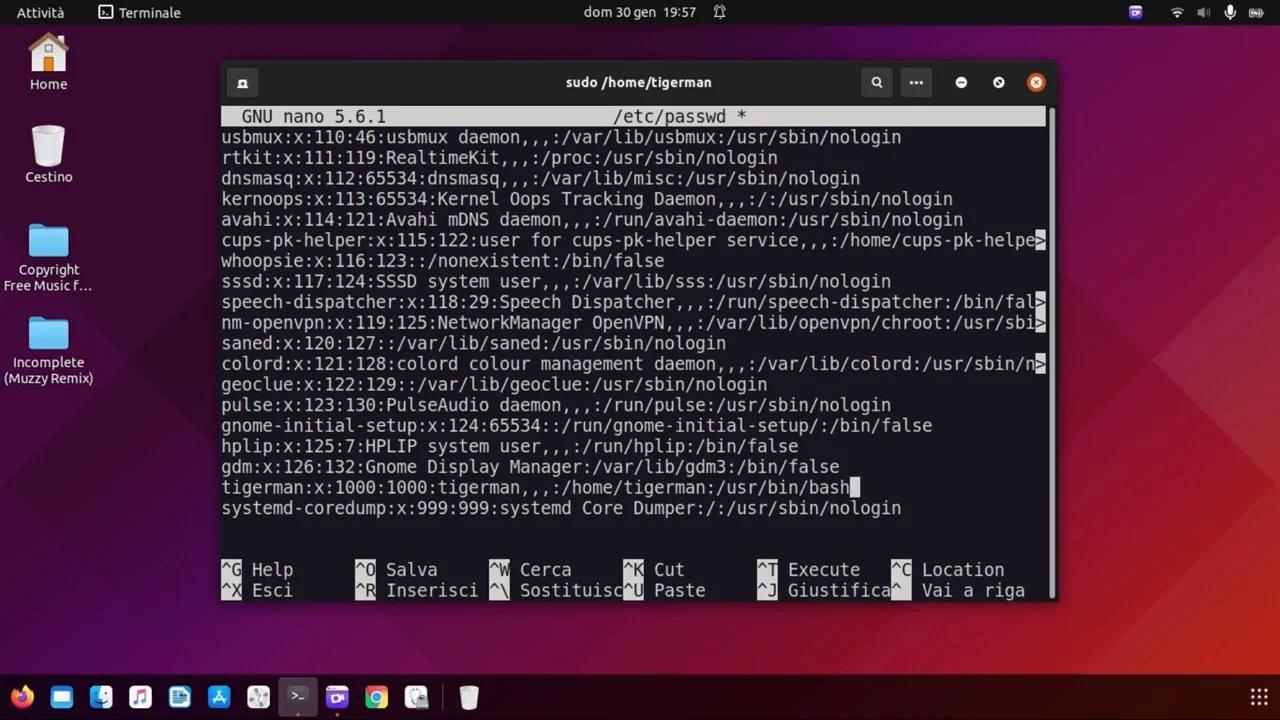Open the screen recorder app in the dock

336,697
